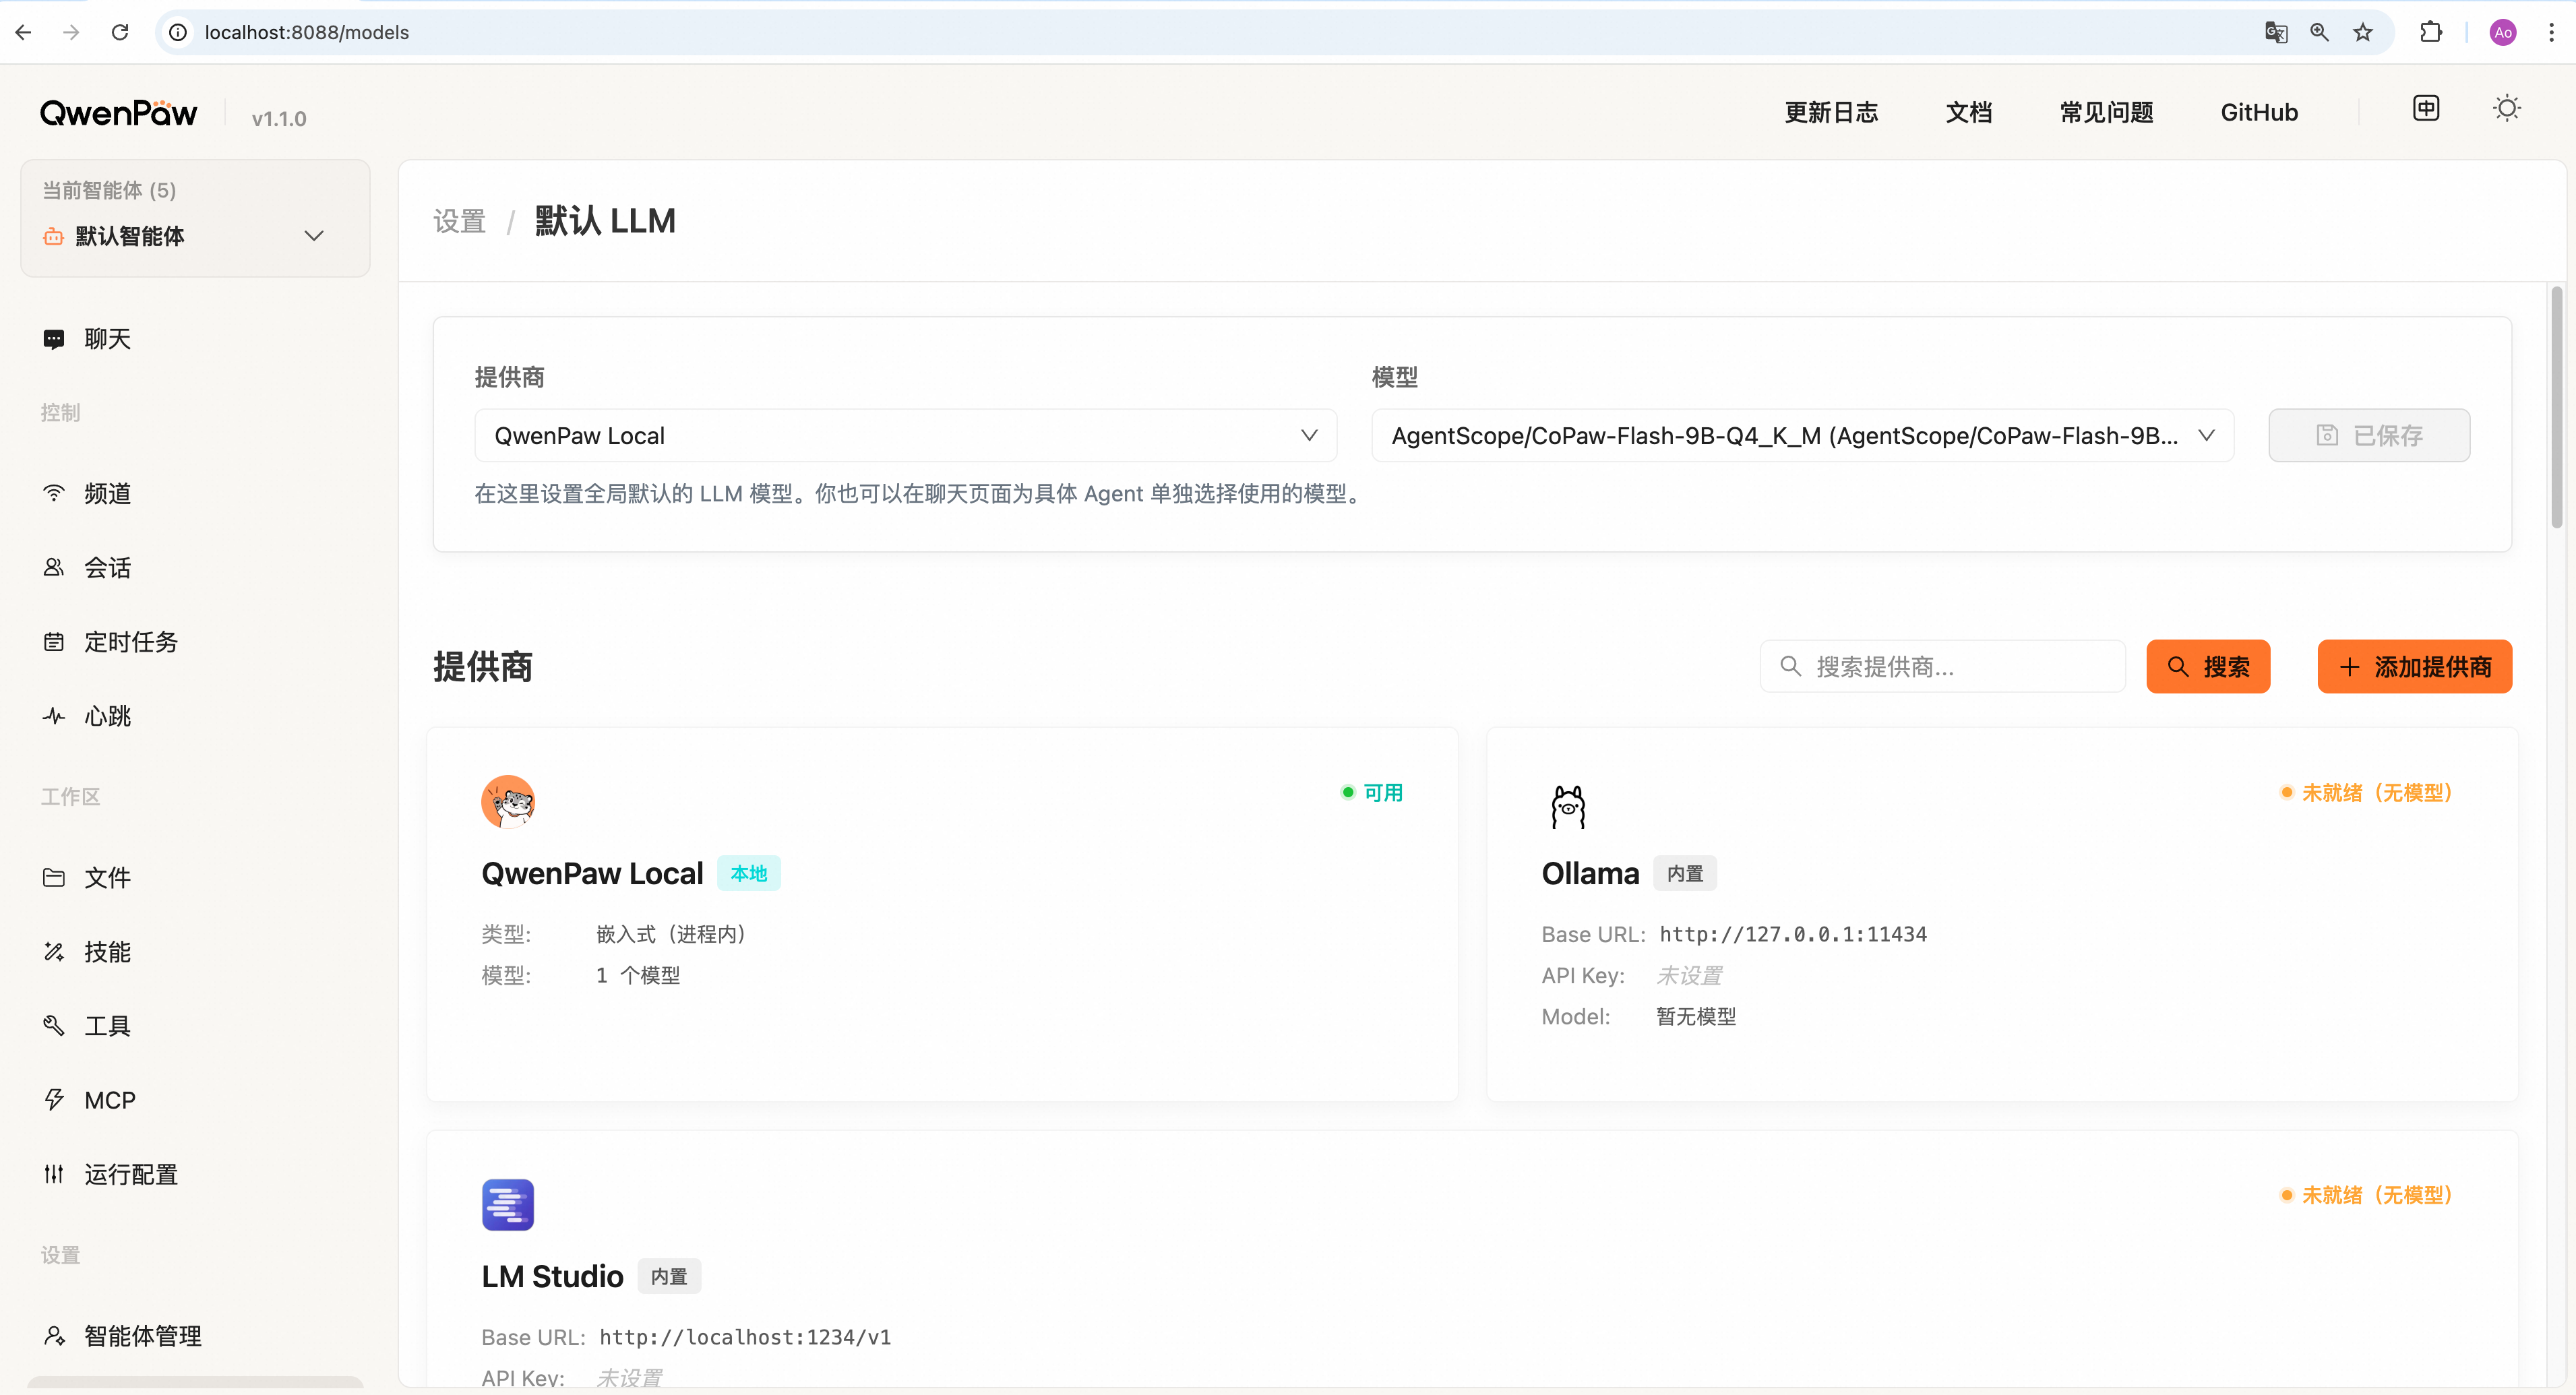Open the QwenPaw Local provider card title
2576x1395 pixels.
point(592,873)
